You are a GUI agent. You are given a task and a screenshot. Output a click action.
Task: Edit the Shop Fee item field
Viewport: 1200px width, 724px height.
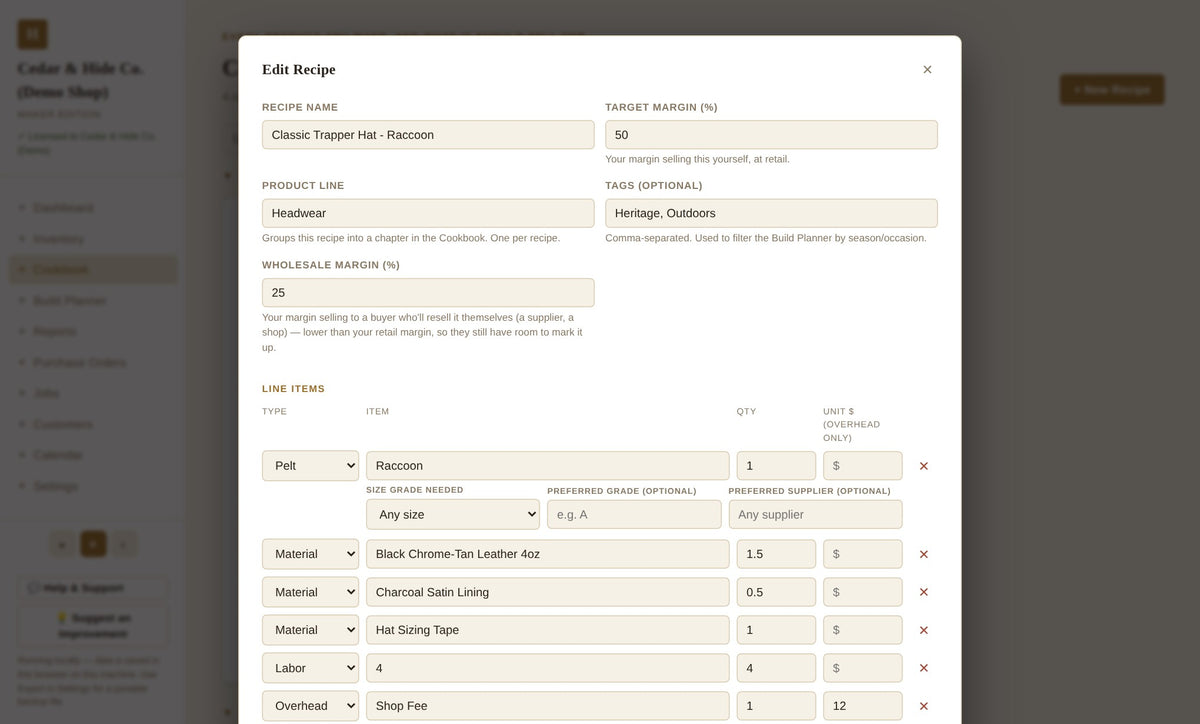tap(548, 706)
